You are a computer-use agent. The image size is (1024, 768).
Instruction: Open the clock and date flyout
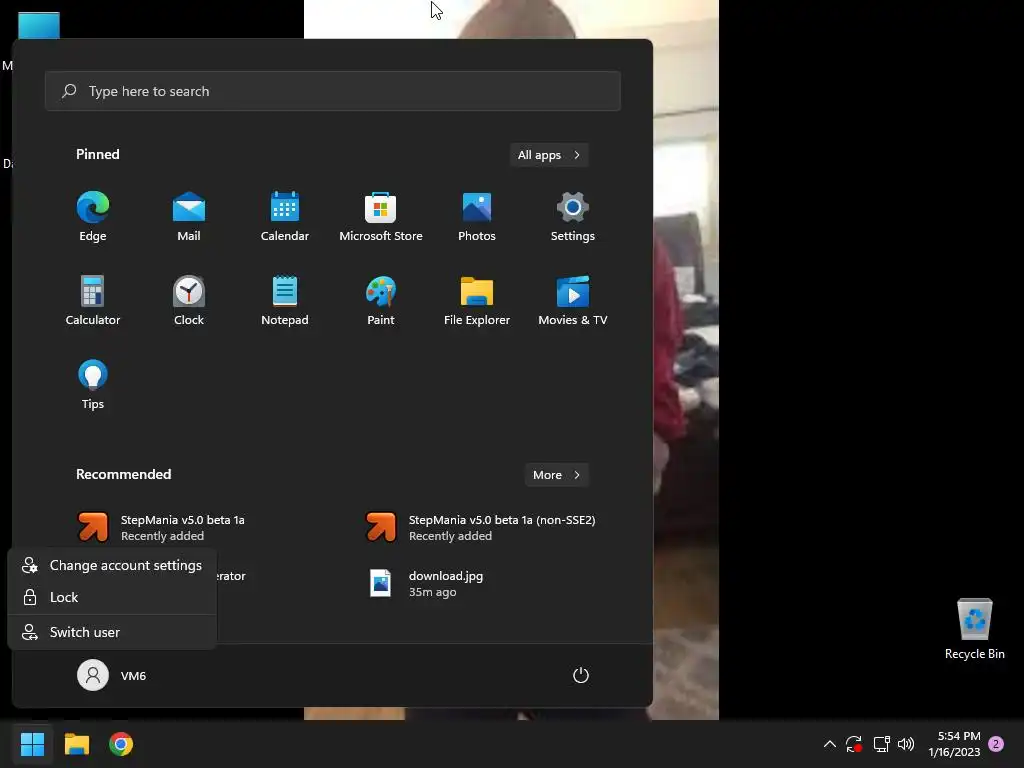tap(955, 744)
